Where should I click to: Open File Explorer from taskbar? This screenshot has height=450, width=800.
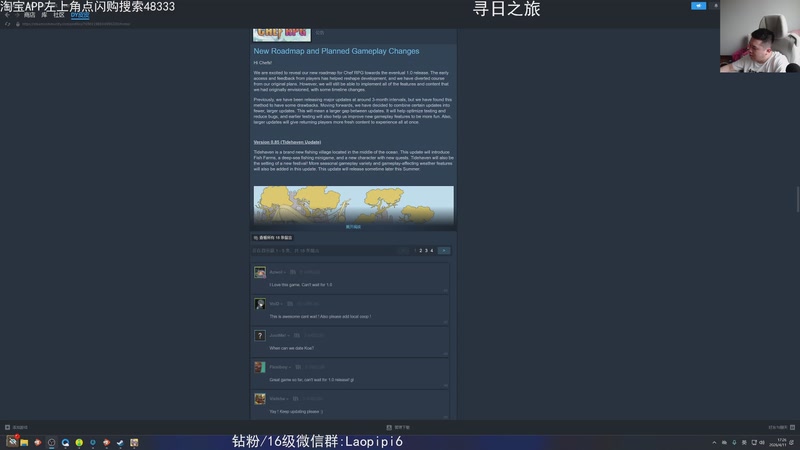(24, 442)
